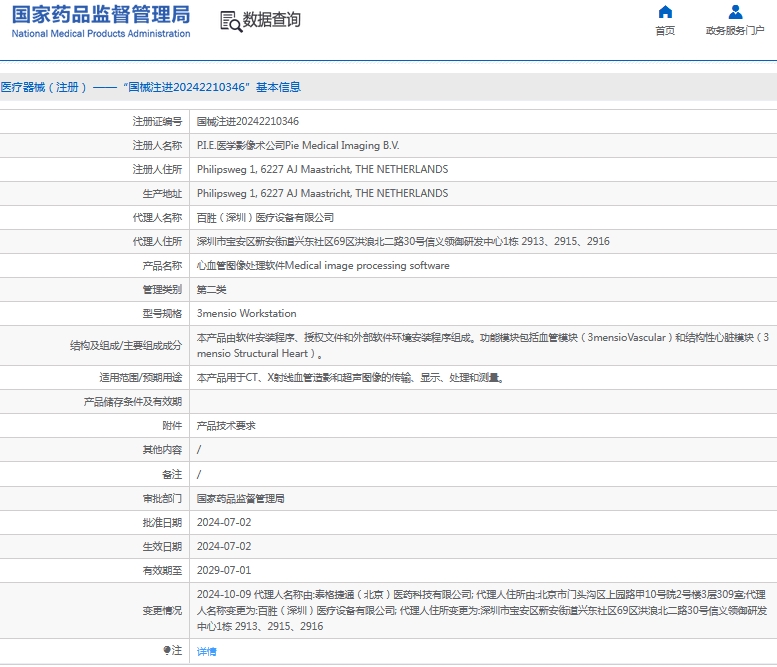Click the 产品储存条件及有效期 row label
Viewport: 777px width, 667px height.
click(132, 402)
